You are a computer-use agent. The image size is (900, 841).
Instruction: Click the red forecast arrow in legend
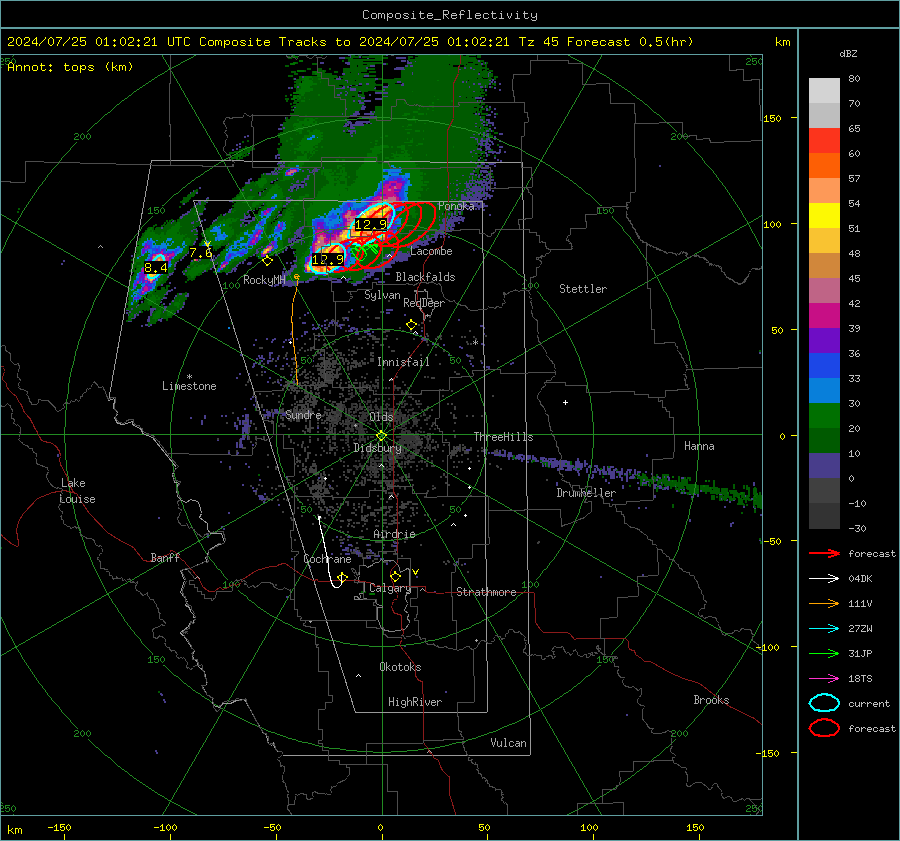click(823, 553)
